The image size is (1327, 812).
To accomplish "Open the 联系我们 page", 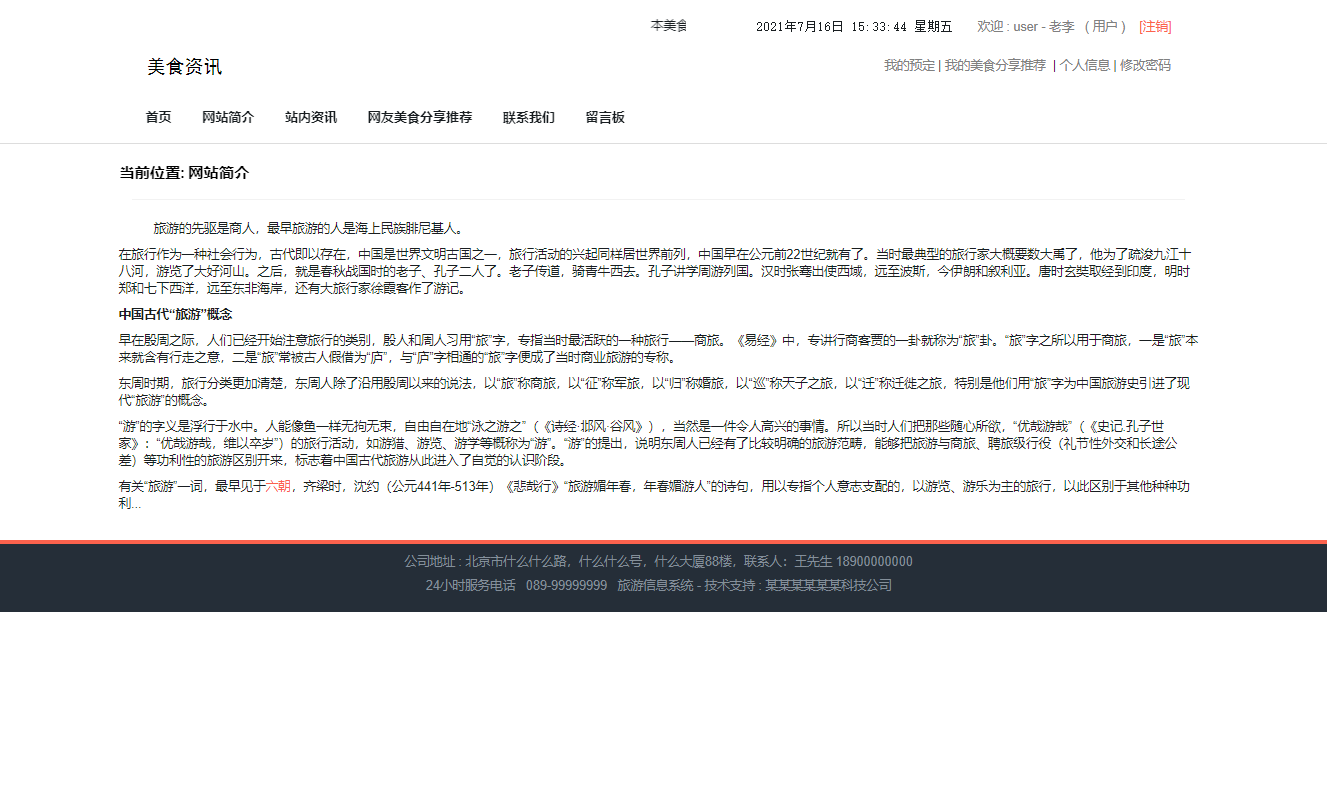I will point(528,117).
